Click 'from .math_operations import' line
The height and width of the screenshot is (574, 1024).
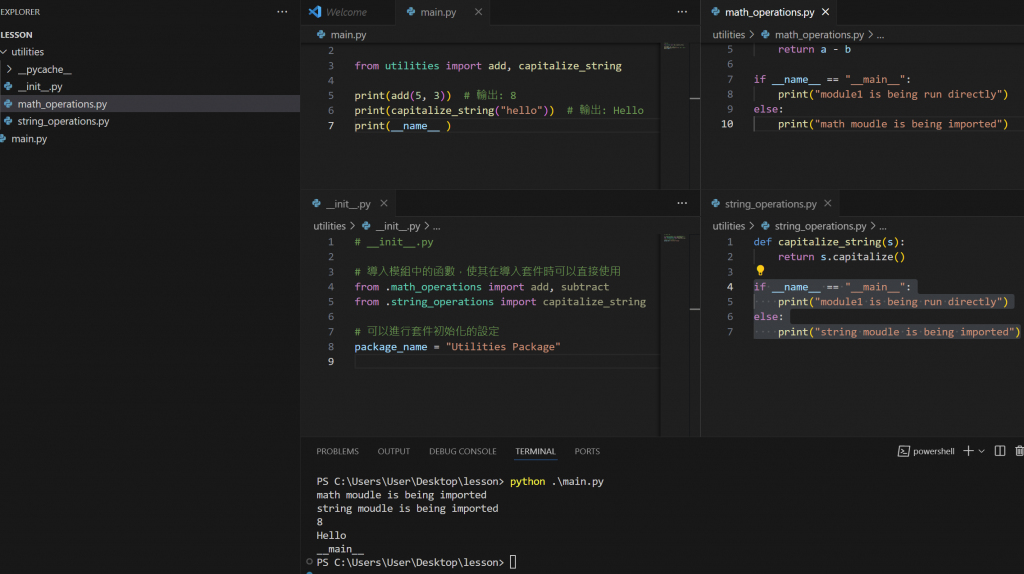click(x=482, y=287)
